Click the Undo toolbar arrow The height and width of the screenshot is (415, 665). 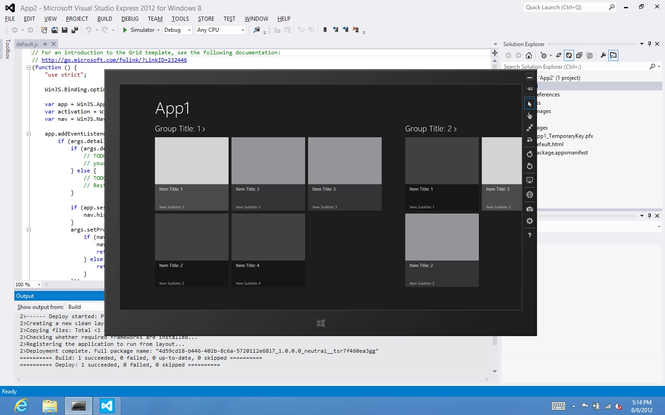click(x=88, y=30)
